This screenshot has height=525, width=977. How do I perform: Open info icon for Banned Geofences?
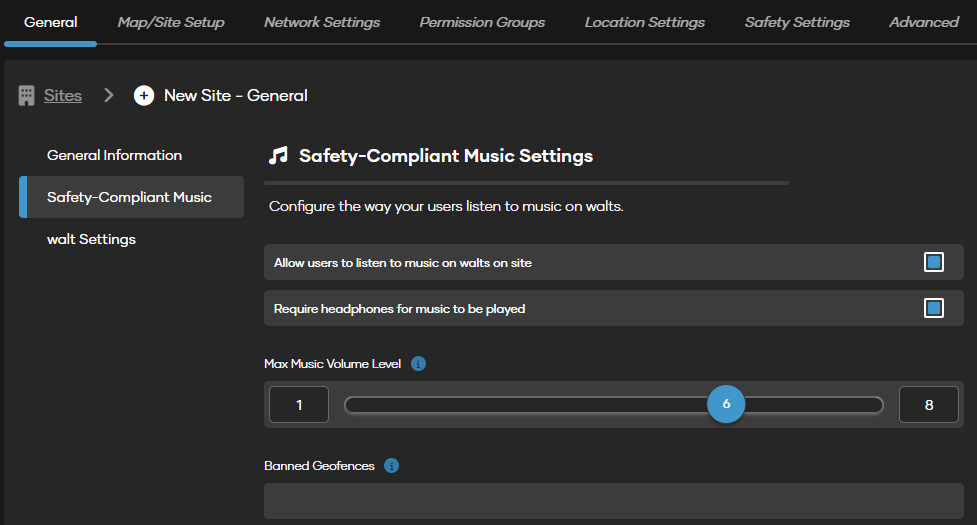pos(391,466)
